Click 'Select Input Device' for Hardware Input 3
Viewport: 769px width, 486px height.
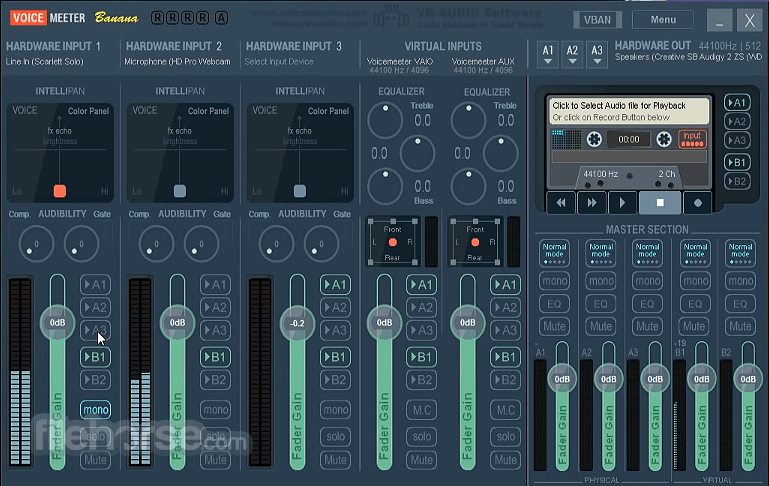tap(279, 62)
